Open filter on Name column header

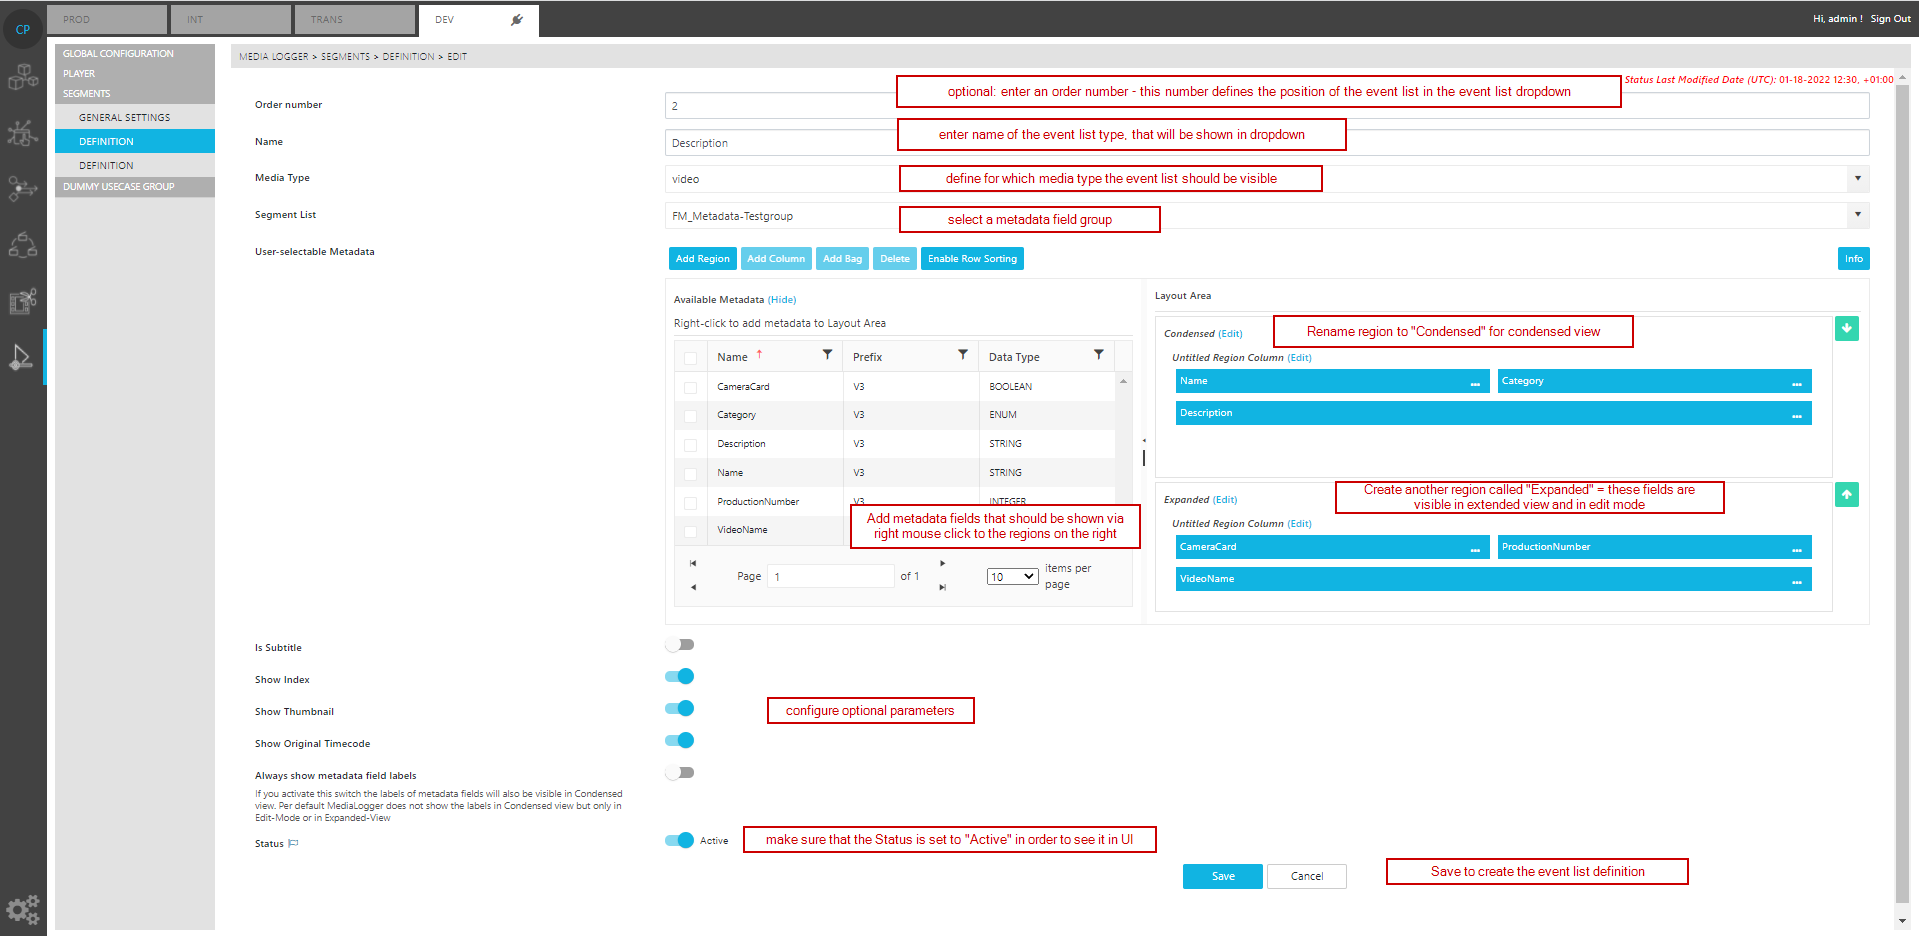[827, 355]
